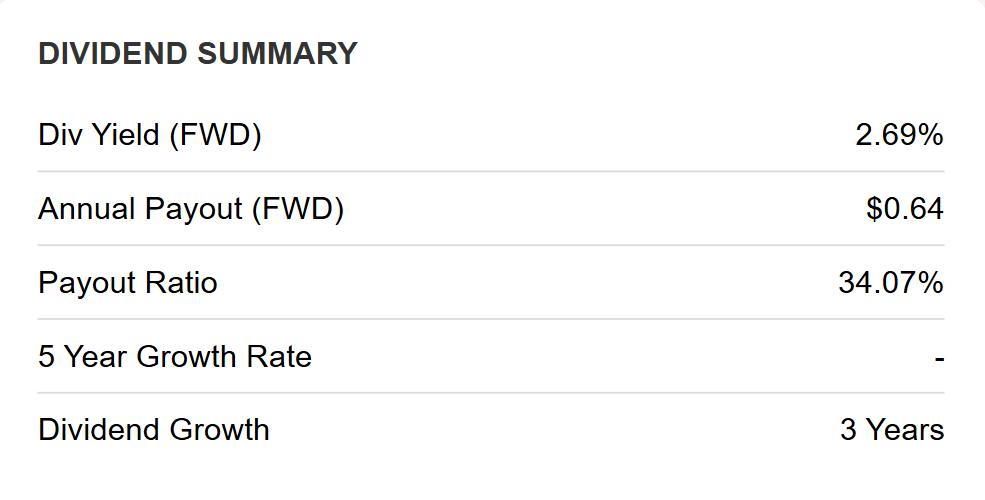
Task: Click the DIVIDEND SUMMARY heading
Action: pos(197,53)
